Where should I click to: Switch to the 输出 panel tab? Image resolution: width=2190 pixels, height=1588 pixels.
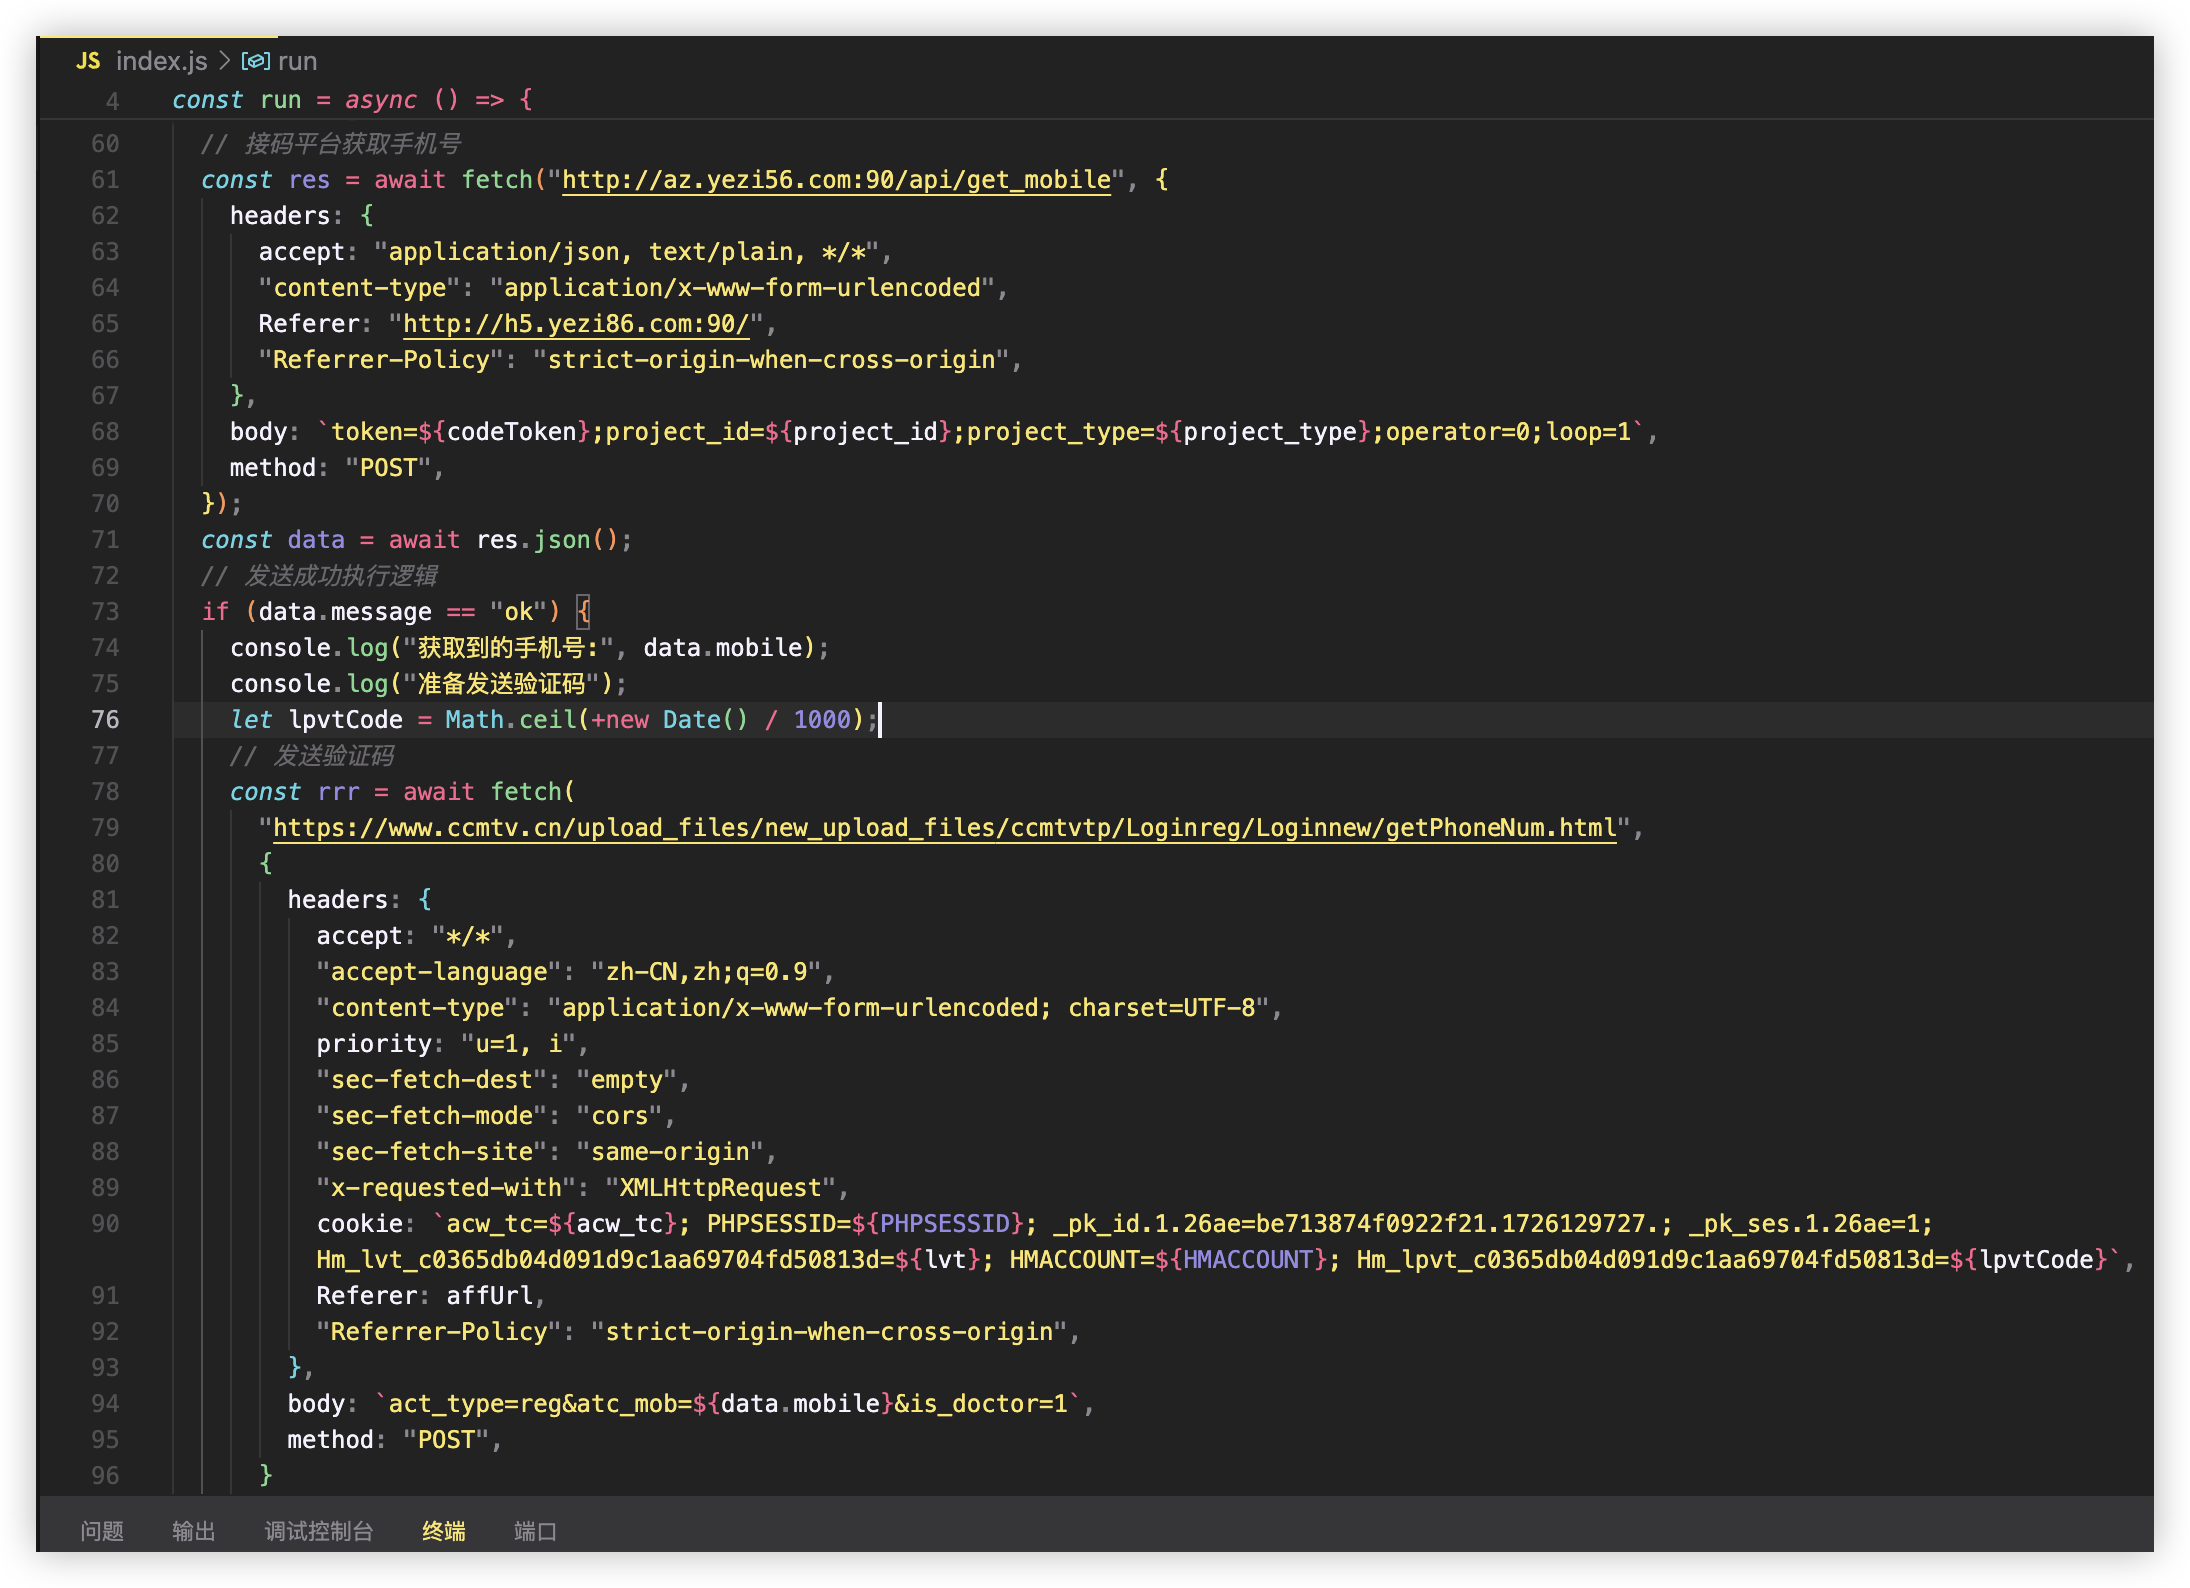194,1531
